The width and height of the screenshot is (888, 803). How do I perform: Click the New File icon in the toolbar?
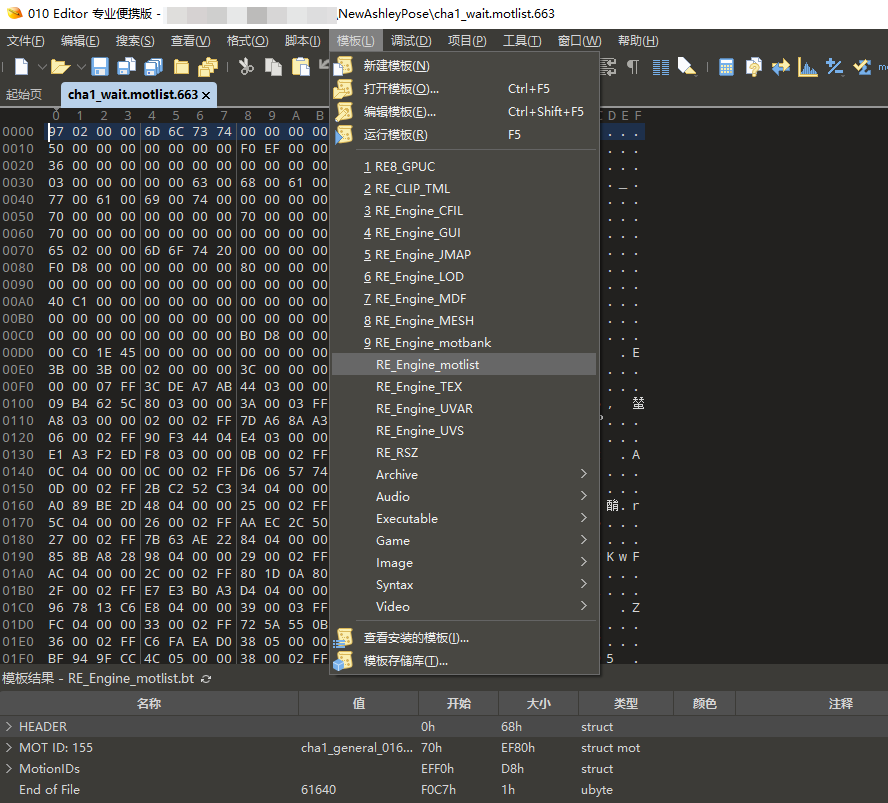(x=22, y=67)
